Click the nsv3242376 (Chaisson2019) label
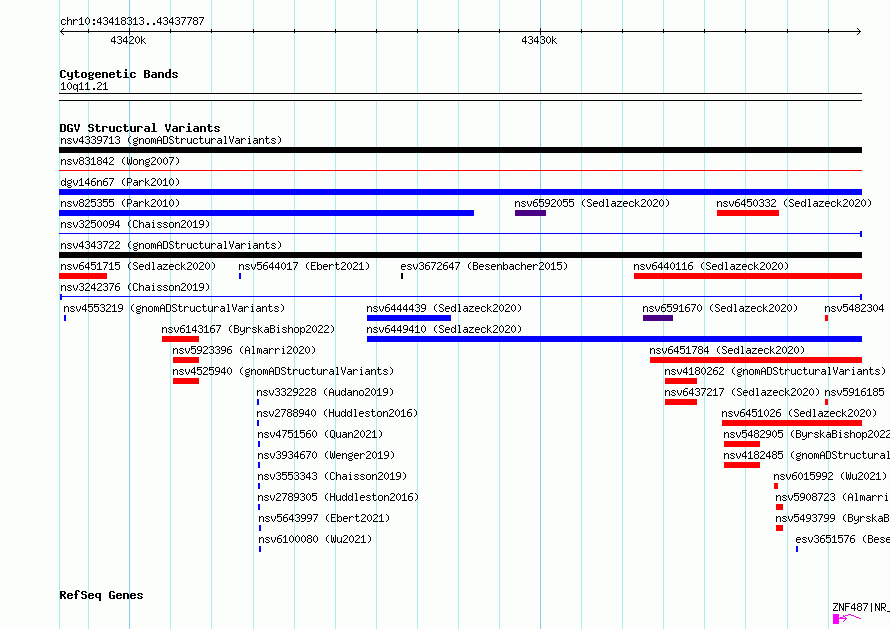The width and height of the screenshot is (890, 629). point(135,287)
